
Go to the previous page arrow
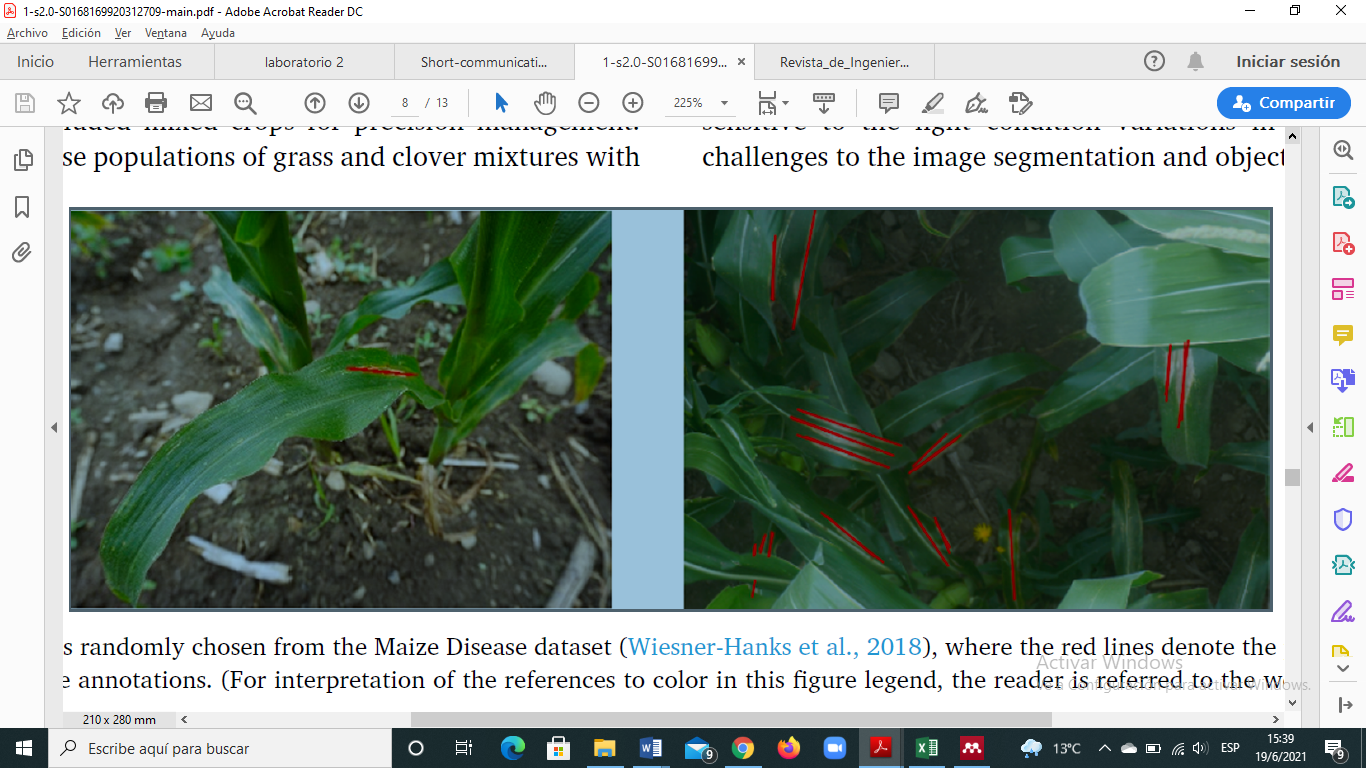(x=315, y=103)
